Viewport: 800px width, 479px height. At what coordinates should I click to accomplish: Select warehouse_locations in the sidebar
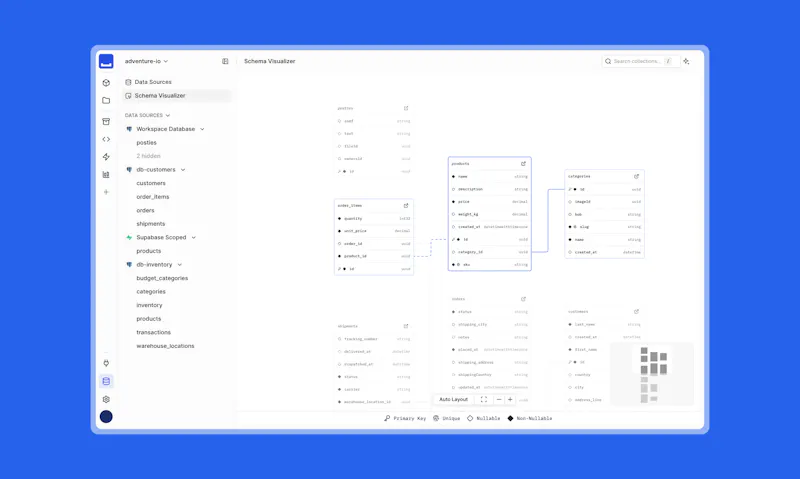point(165,346)
